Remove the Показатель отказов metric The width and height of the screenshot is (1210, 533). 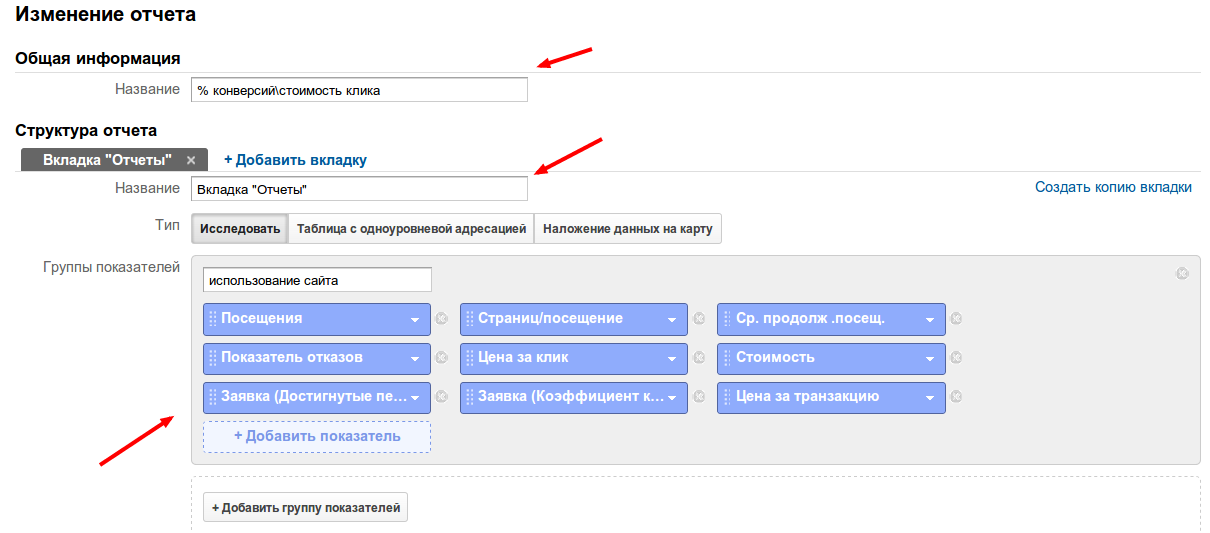(441, 358)
